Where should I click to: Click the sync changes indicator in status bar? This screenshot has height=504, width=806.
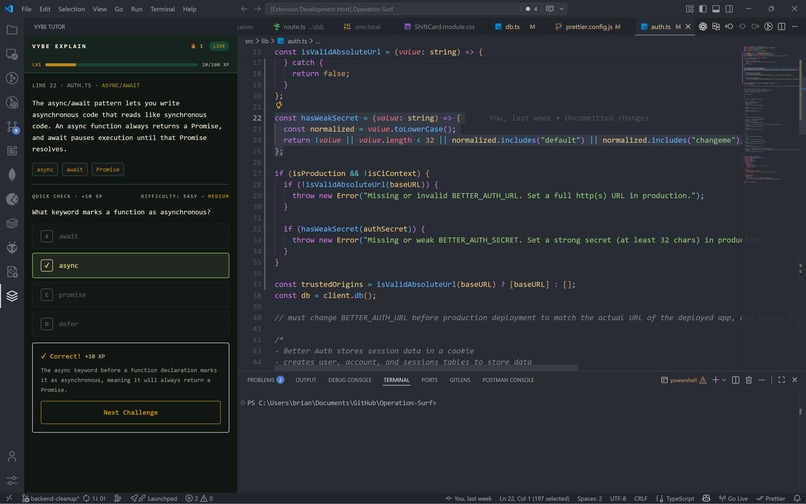click(x=94, y=498)
